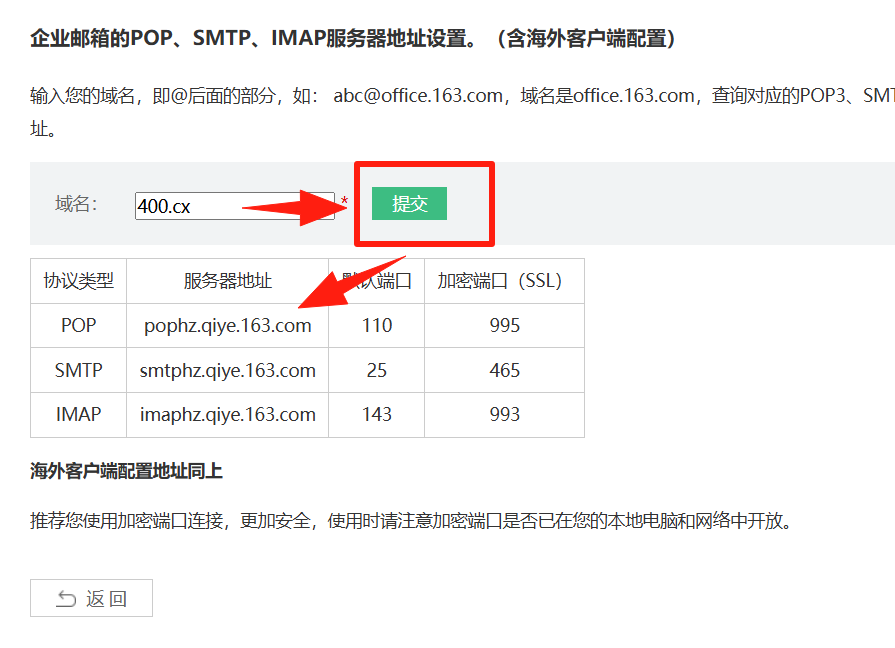Click the SMTP protocol type cell
Viewport: 895px width, 648px height.
pyautogui.click(x=78, y=370)
